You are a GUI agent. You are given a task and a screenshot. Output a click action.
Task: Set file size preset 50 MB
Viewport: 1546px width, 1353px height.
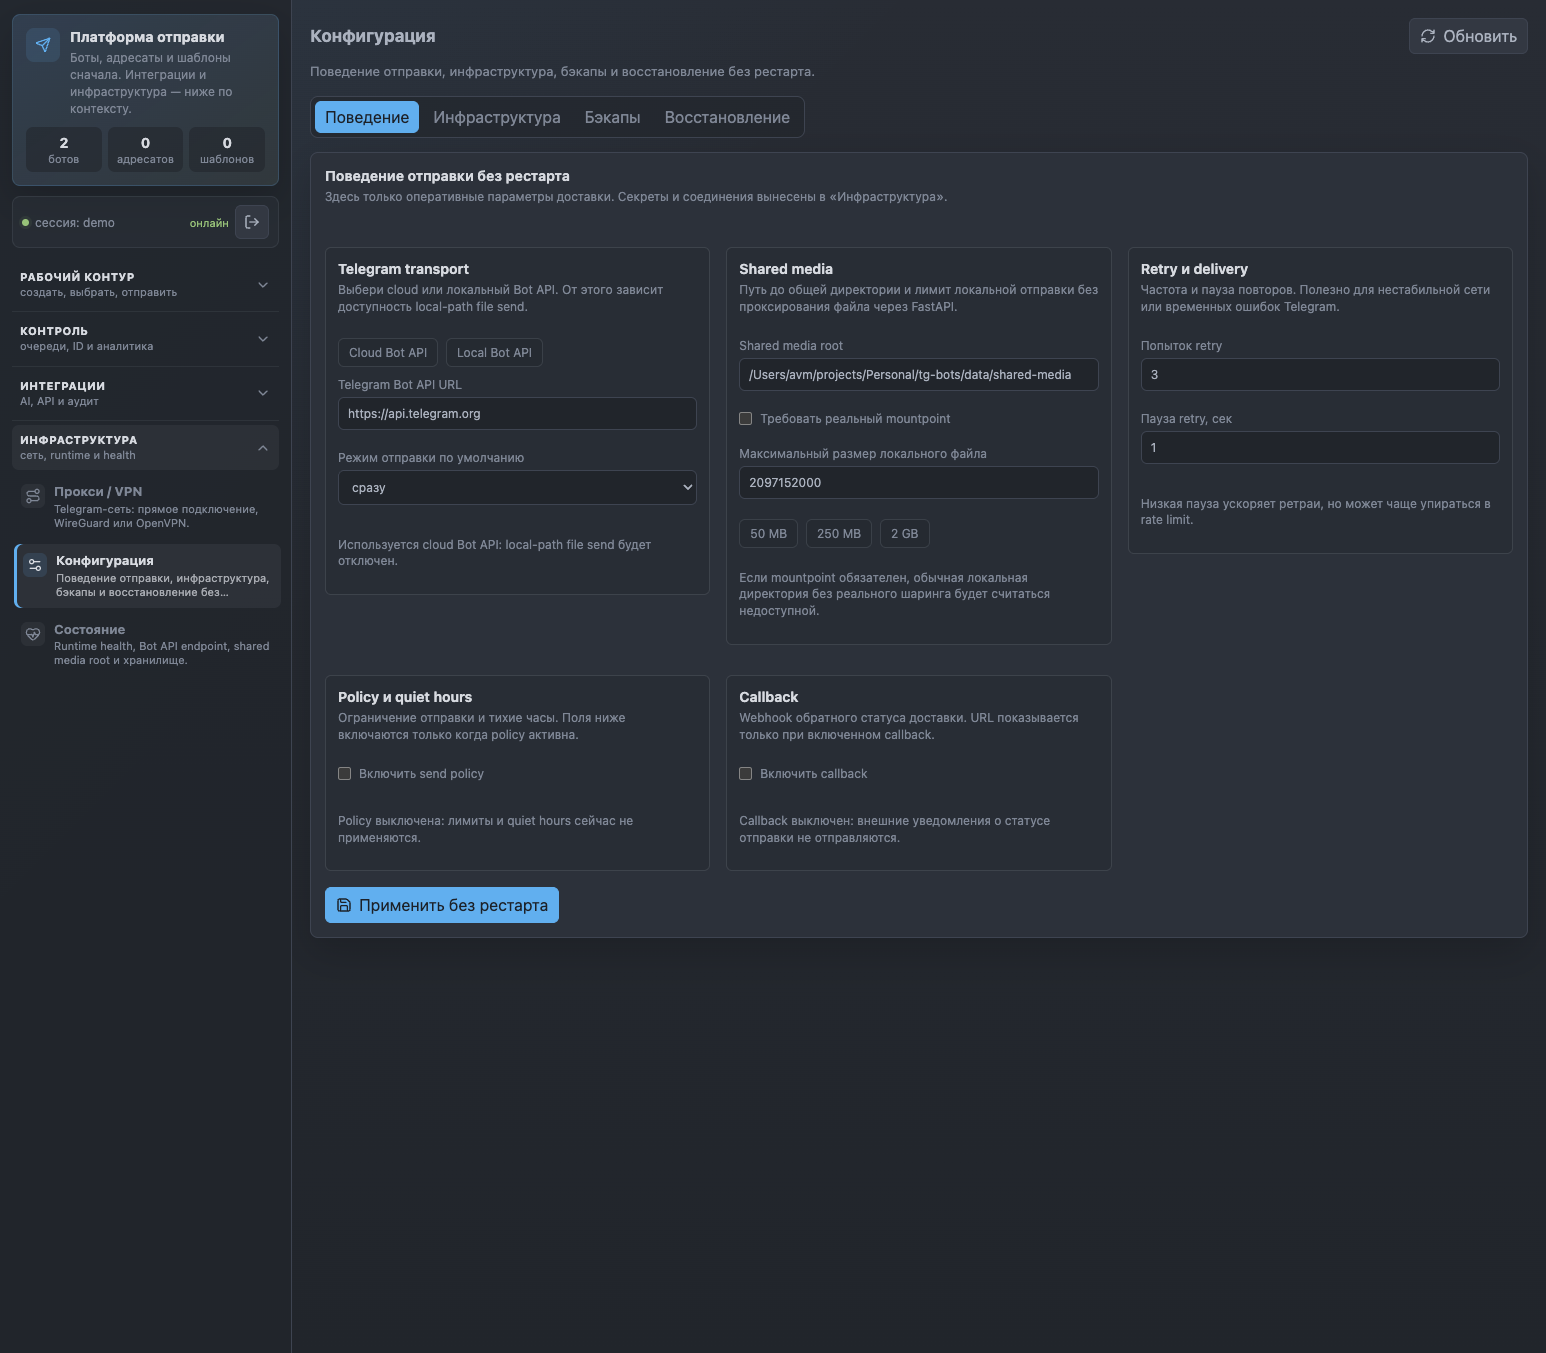tap(768, 533)
